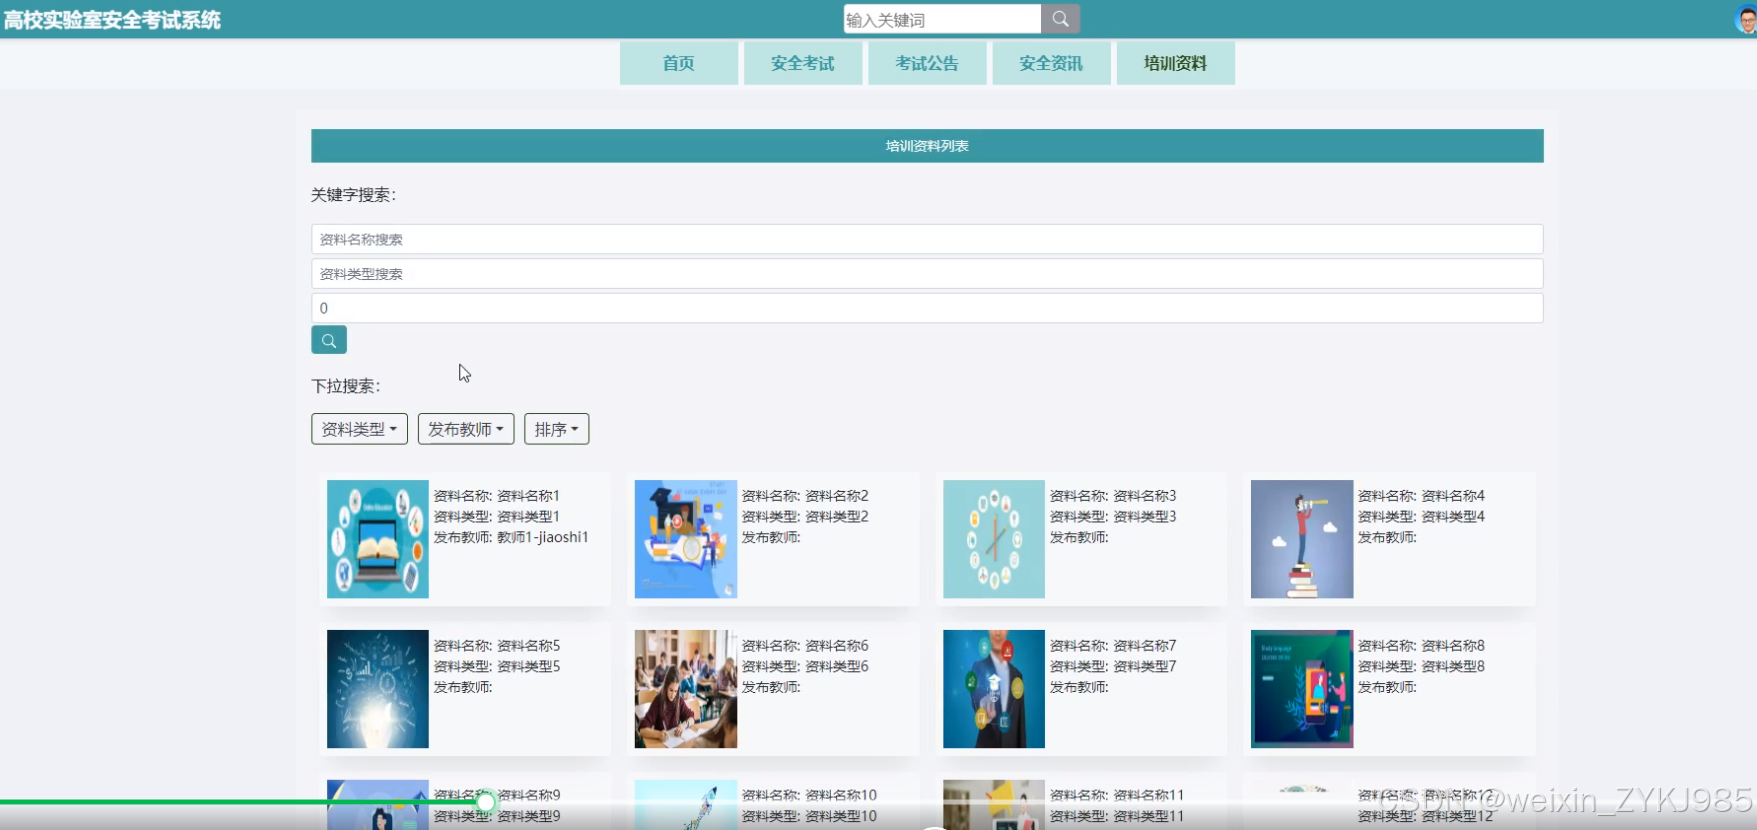Open the 首页 navigation tab
The width and height of the screenshot is (1757, 830).
tap(679, 63)
